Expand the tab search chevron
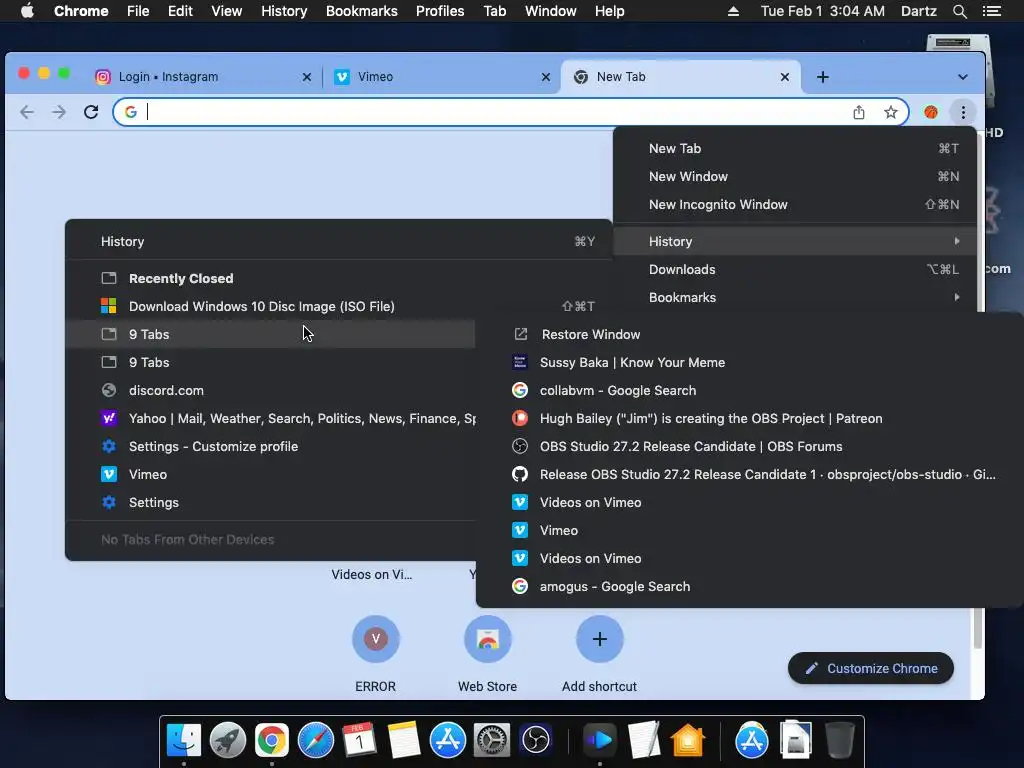Viewport: 1024px width, 768px height. pos(963,77)
